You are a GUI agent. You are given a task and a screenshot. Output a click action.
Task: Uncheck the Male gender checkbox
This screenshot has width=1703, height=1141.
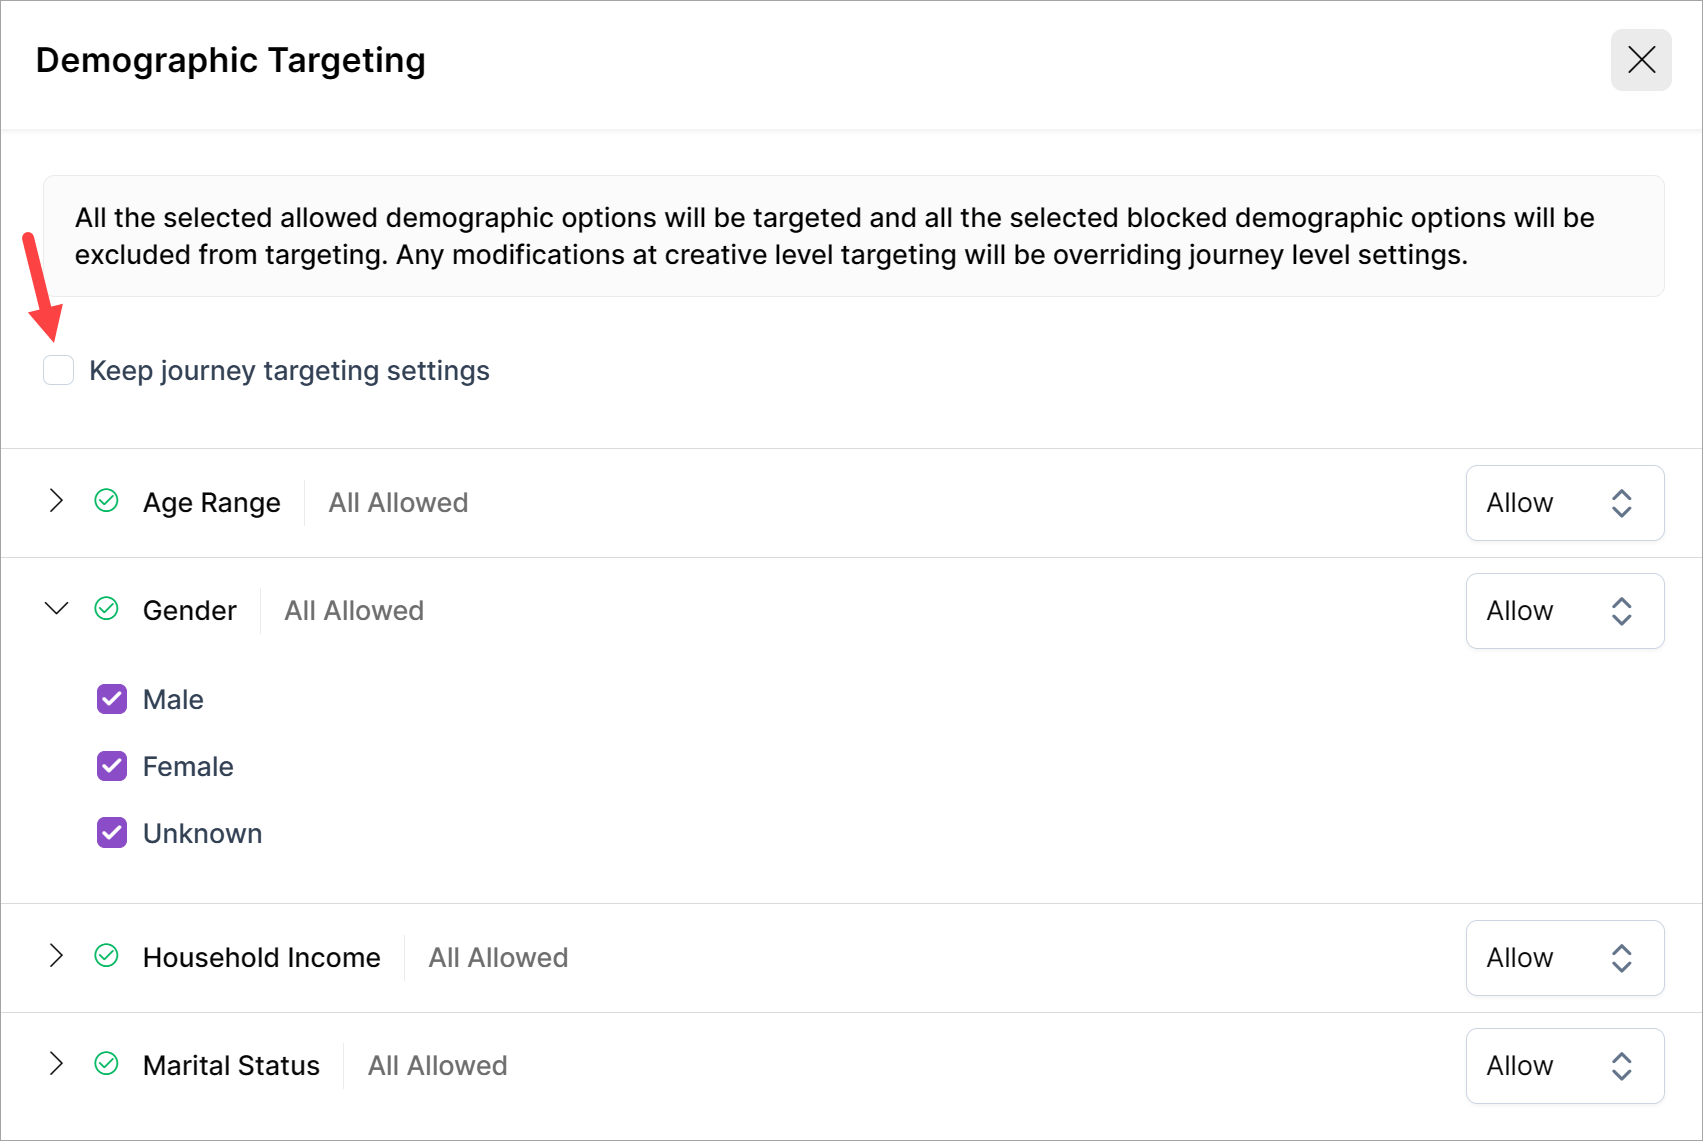point(112,699)
